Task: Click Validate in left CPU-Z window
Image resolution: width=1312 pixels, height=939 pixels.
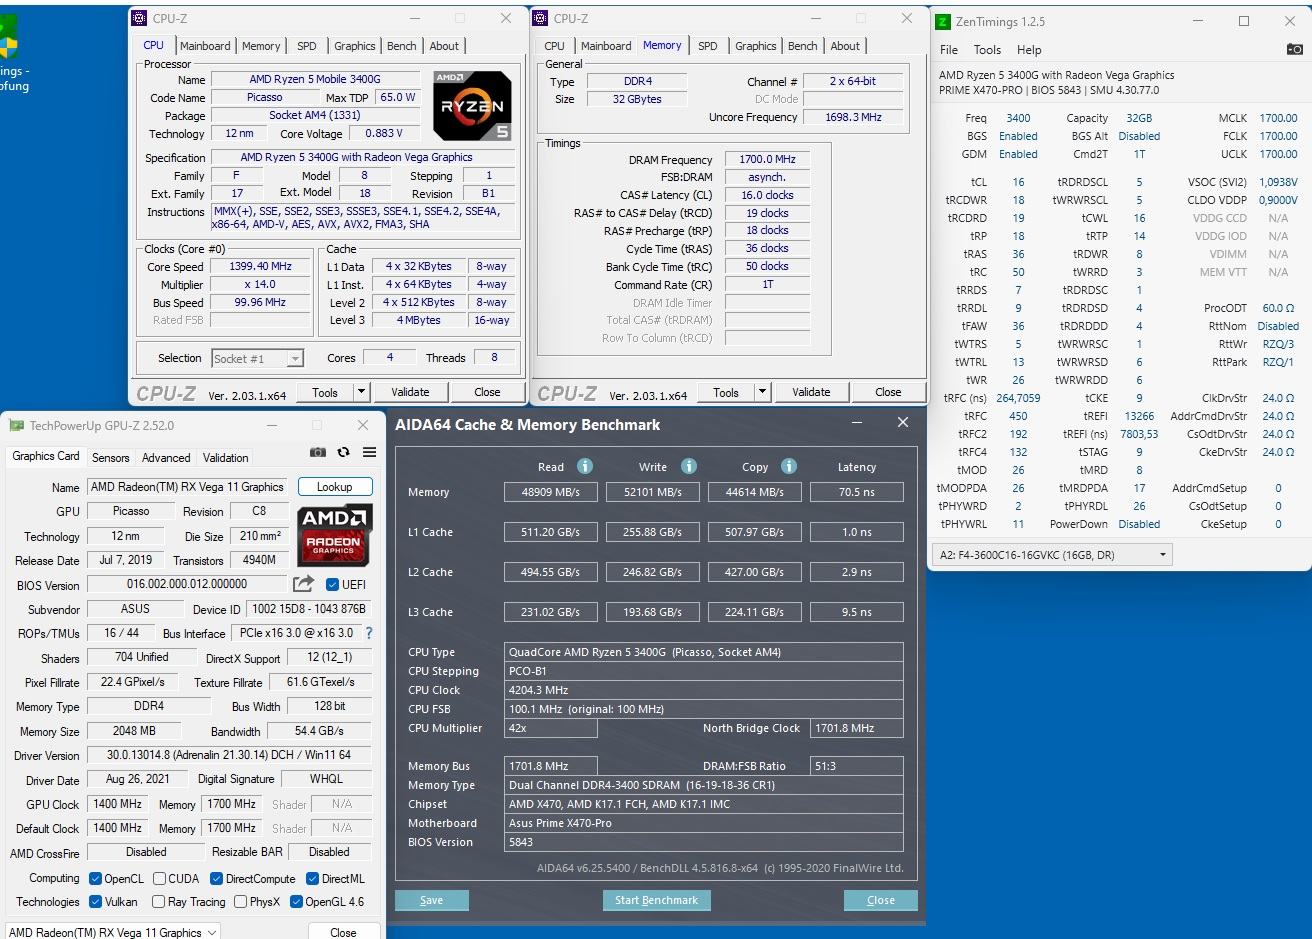Action: [x=410, y=392]
